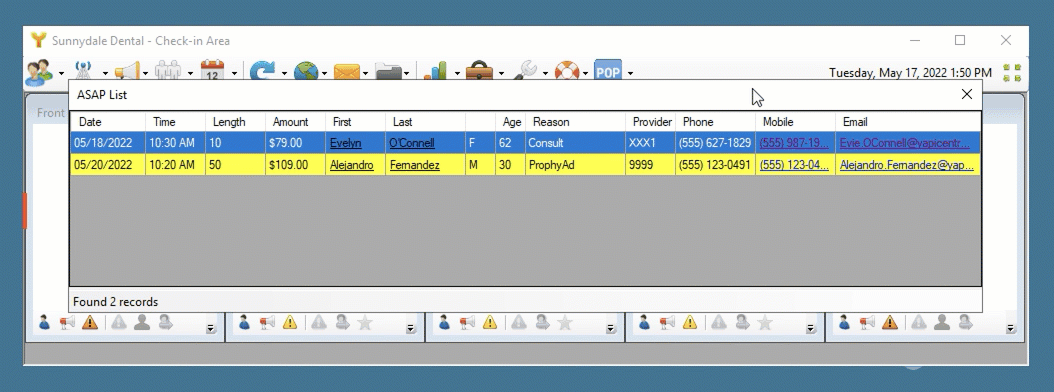Expand dropdown arrow next to POP icon
1054x392 pixels.
click(x=630, y=73)
